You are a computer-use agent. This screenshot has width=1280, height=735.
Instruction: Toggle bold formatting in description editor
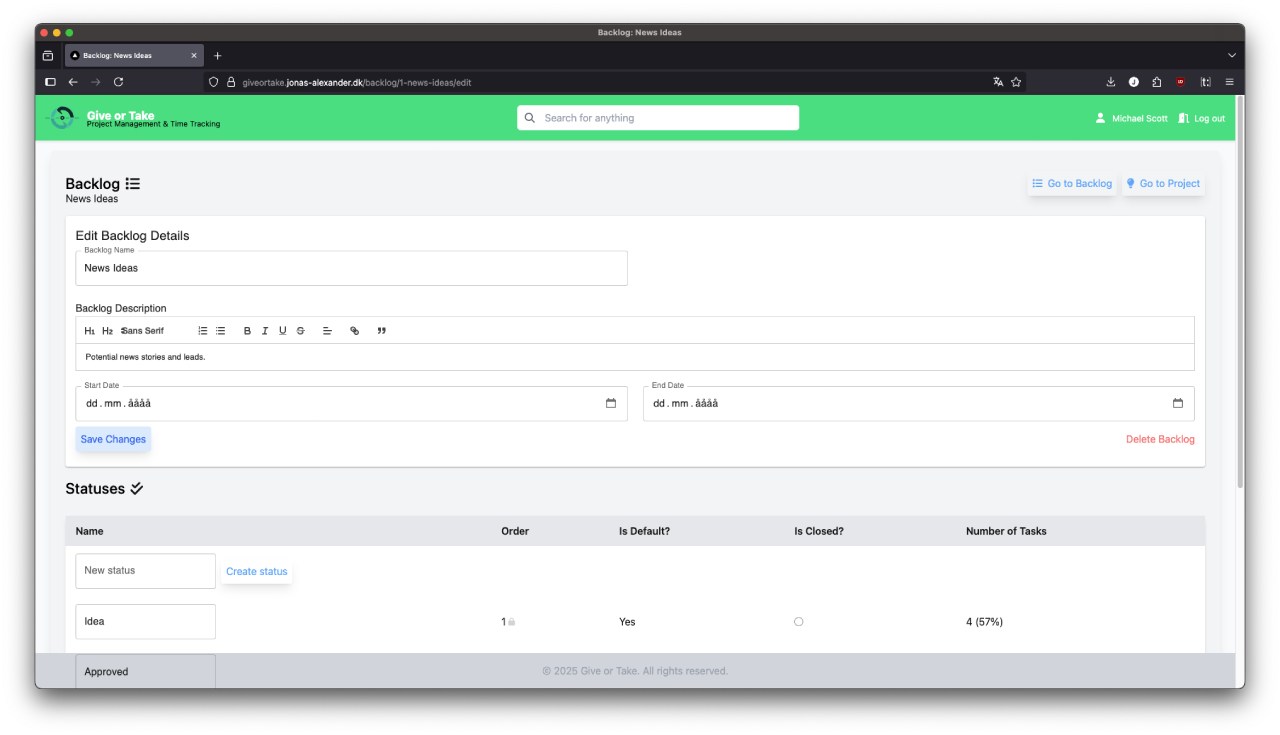tap(247, 331)
